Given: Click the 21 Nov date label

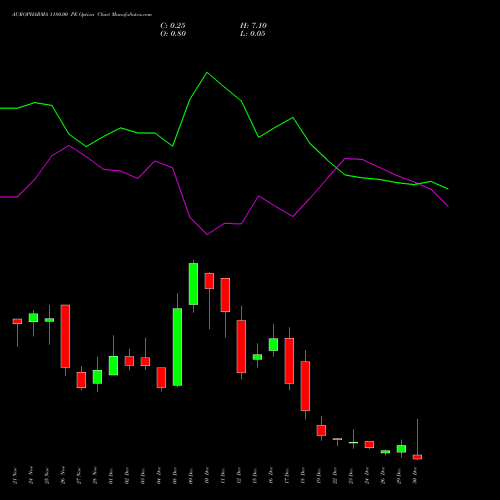Looking at the screenshot, I should (15, 476).
